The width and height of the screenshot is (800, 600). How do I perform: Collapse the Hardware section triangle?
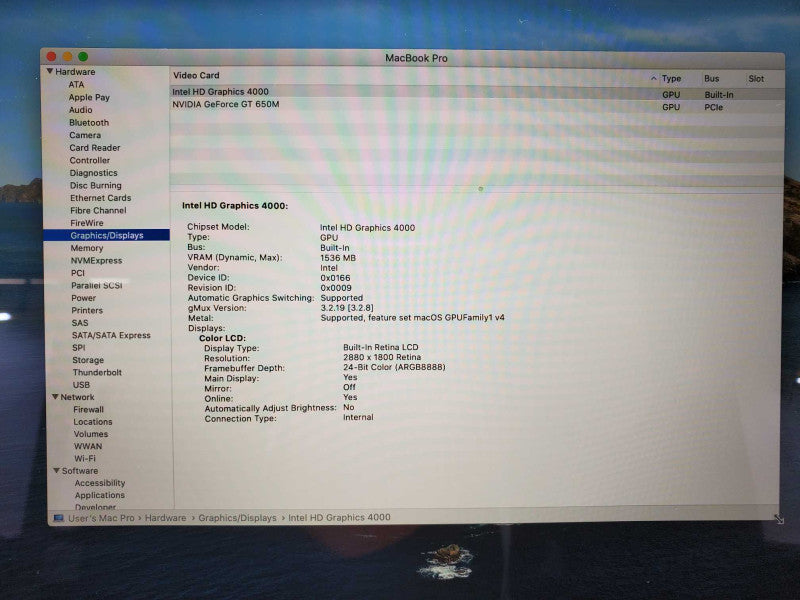[50, 71]
